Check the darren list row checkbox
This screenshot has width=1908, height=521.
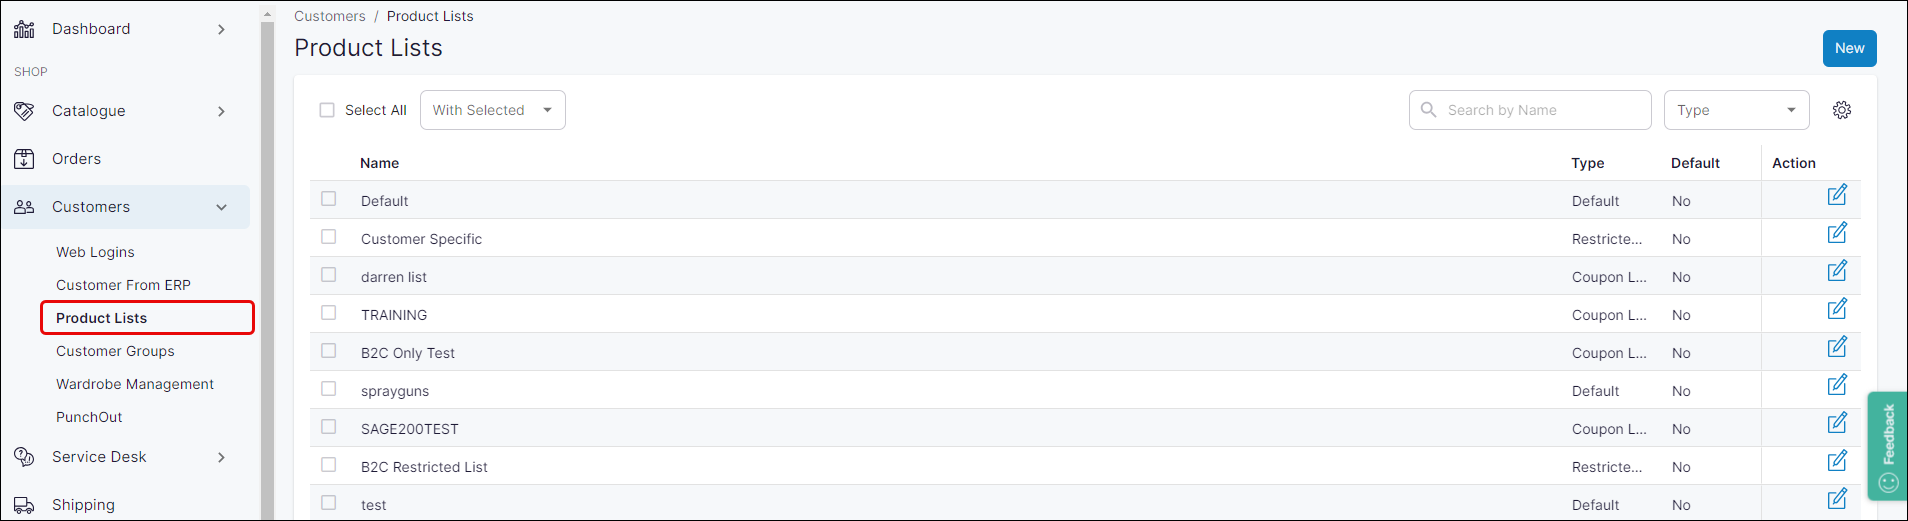point(328,275)
